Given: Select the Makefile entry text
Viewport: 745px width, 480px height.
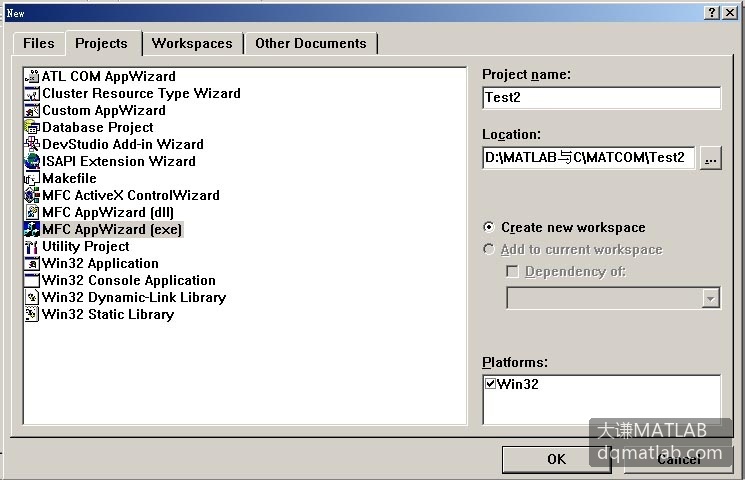Looking at the screenshot, I should [x=69, y=179].
